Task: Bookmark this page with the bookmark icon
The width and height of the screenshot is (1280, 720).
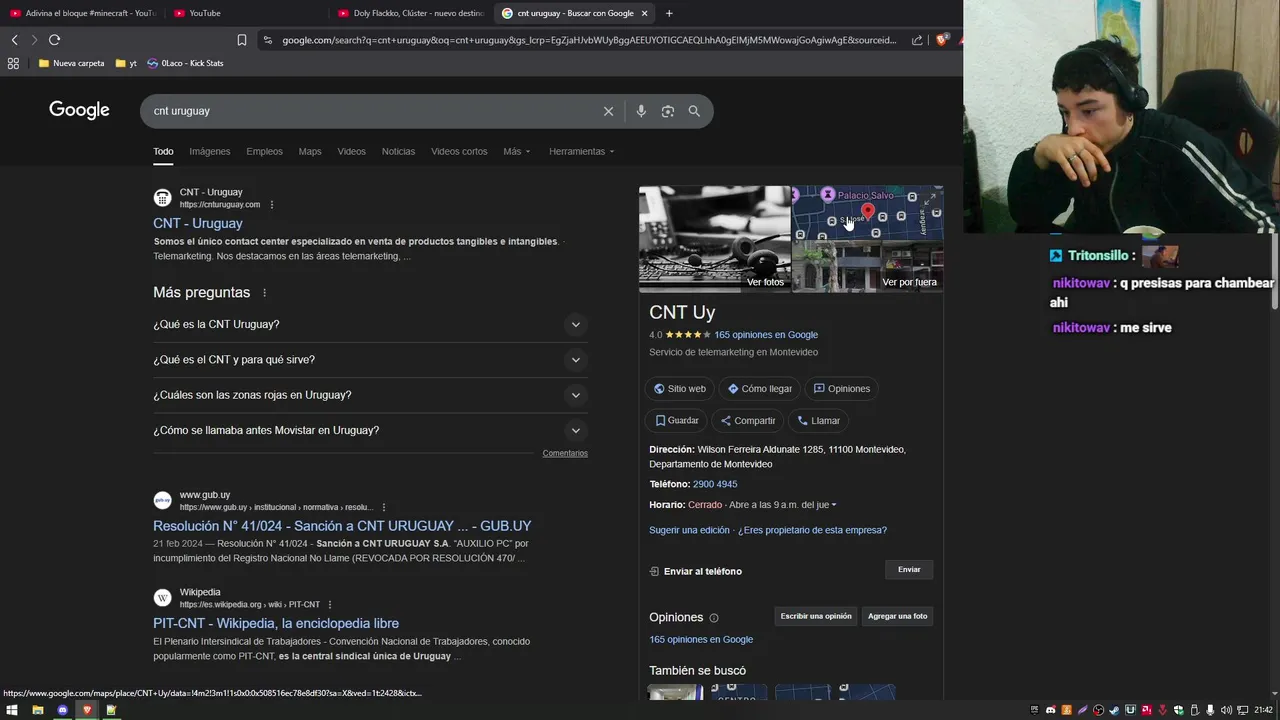Action: click(242, 40)
